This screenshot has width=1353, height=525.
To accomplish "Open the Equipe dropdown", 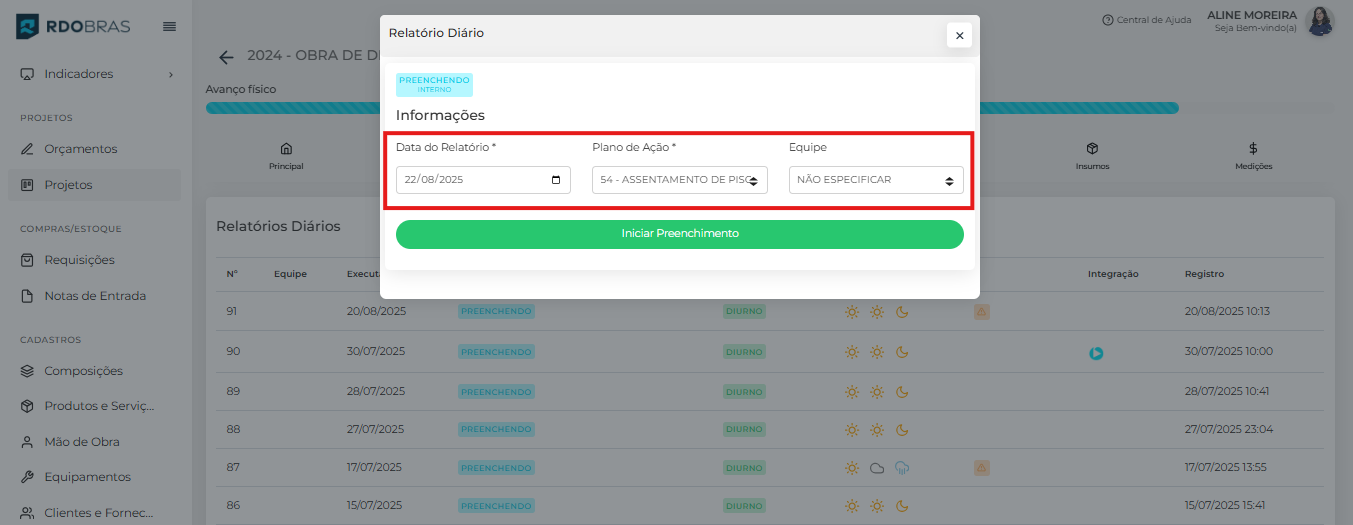I will click(x=875, y=180).
